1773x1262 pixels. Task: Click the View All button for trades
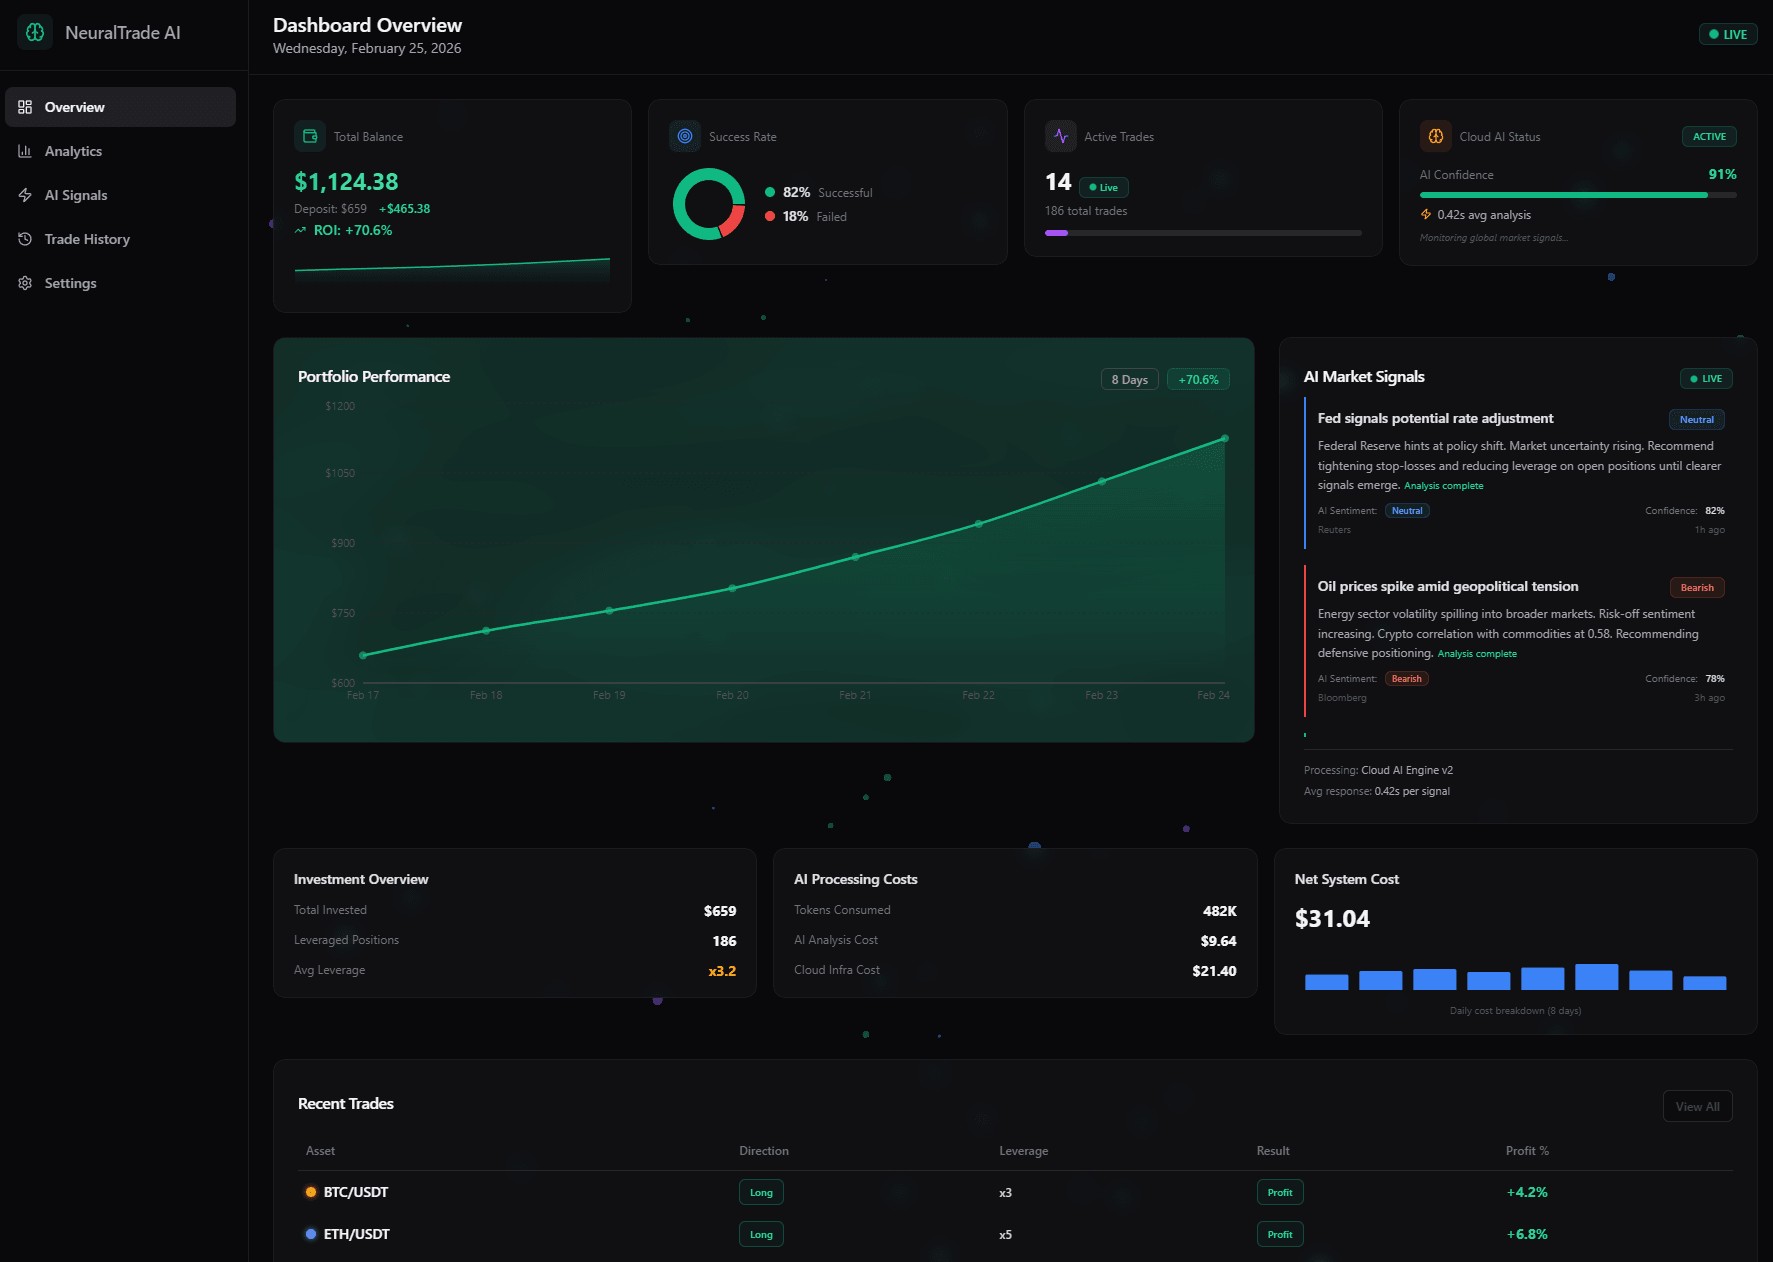tap(1697, 1106)
